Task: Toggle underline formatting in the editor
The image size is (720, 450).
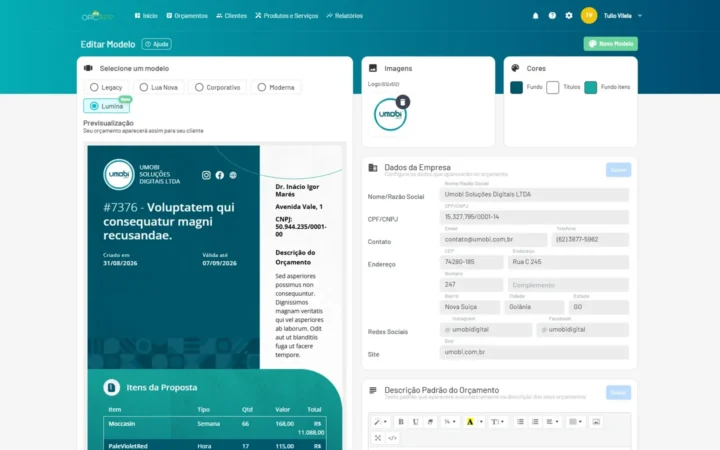Action: [x=416, y=422]
